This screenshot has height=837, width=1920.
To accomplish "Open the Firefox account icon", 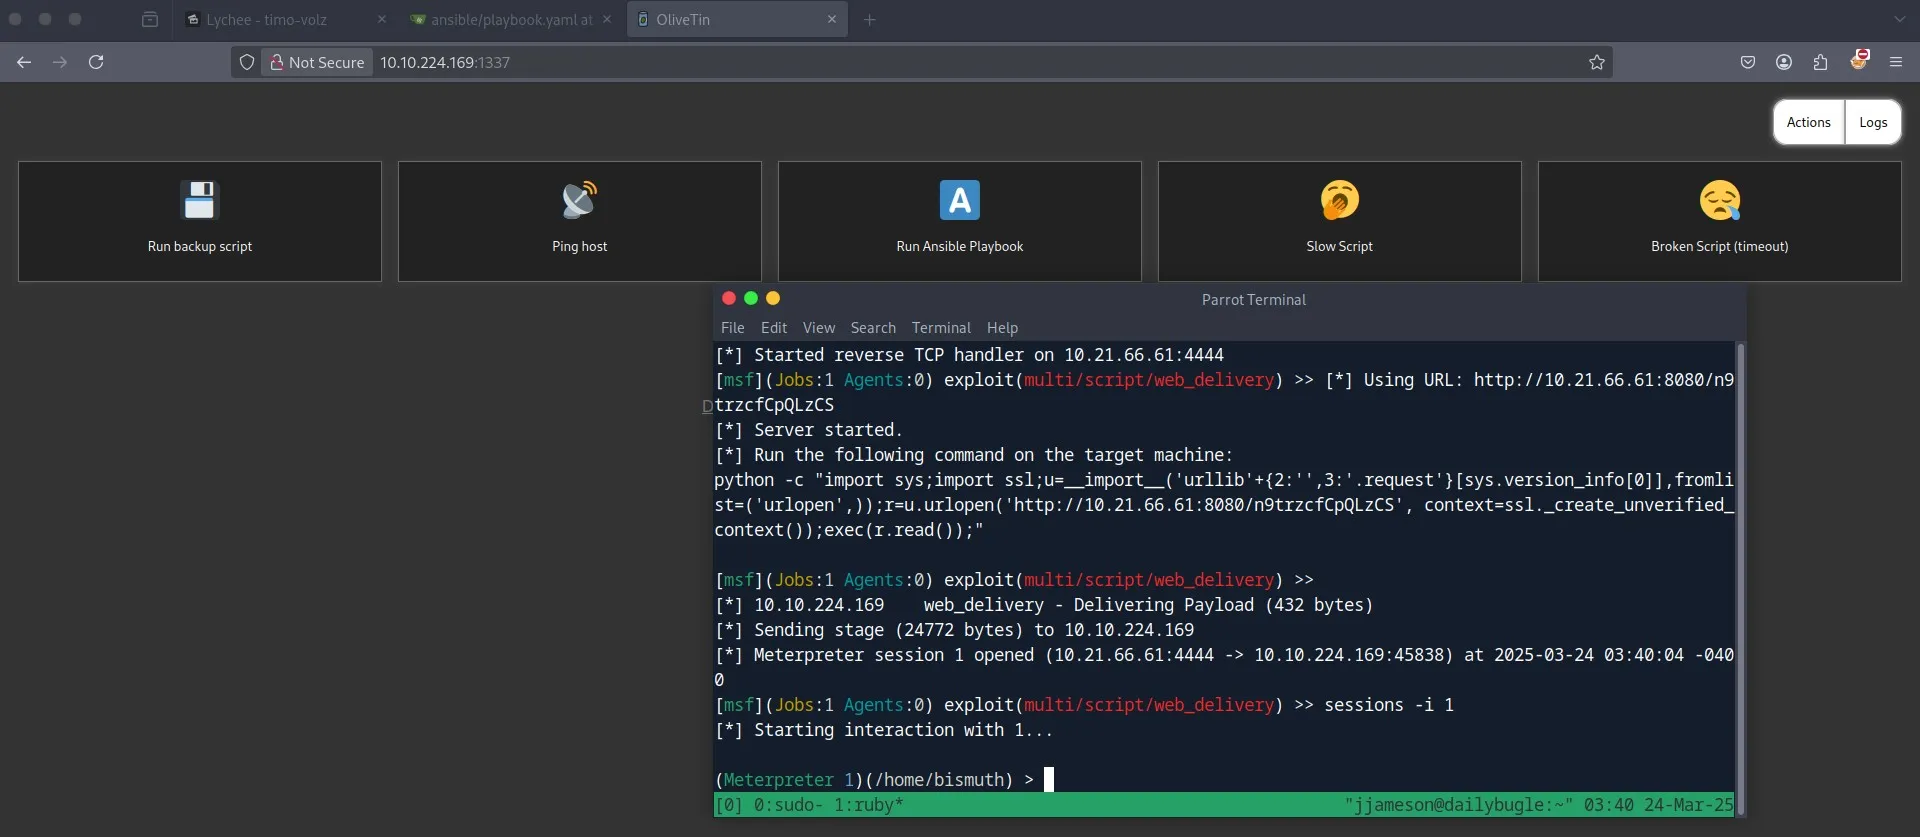I will point(1784,62).
